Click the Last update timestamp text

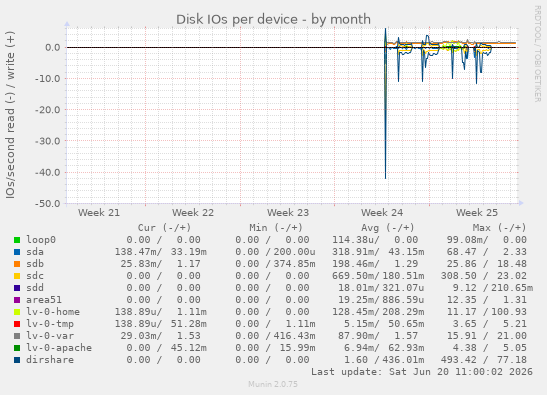422,372
